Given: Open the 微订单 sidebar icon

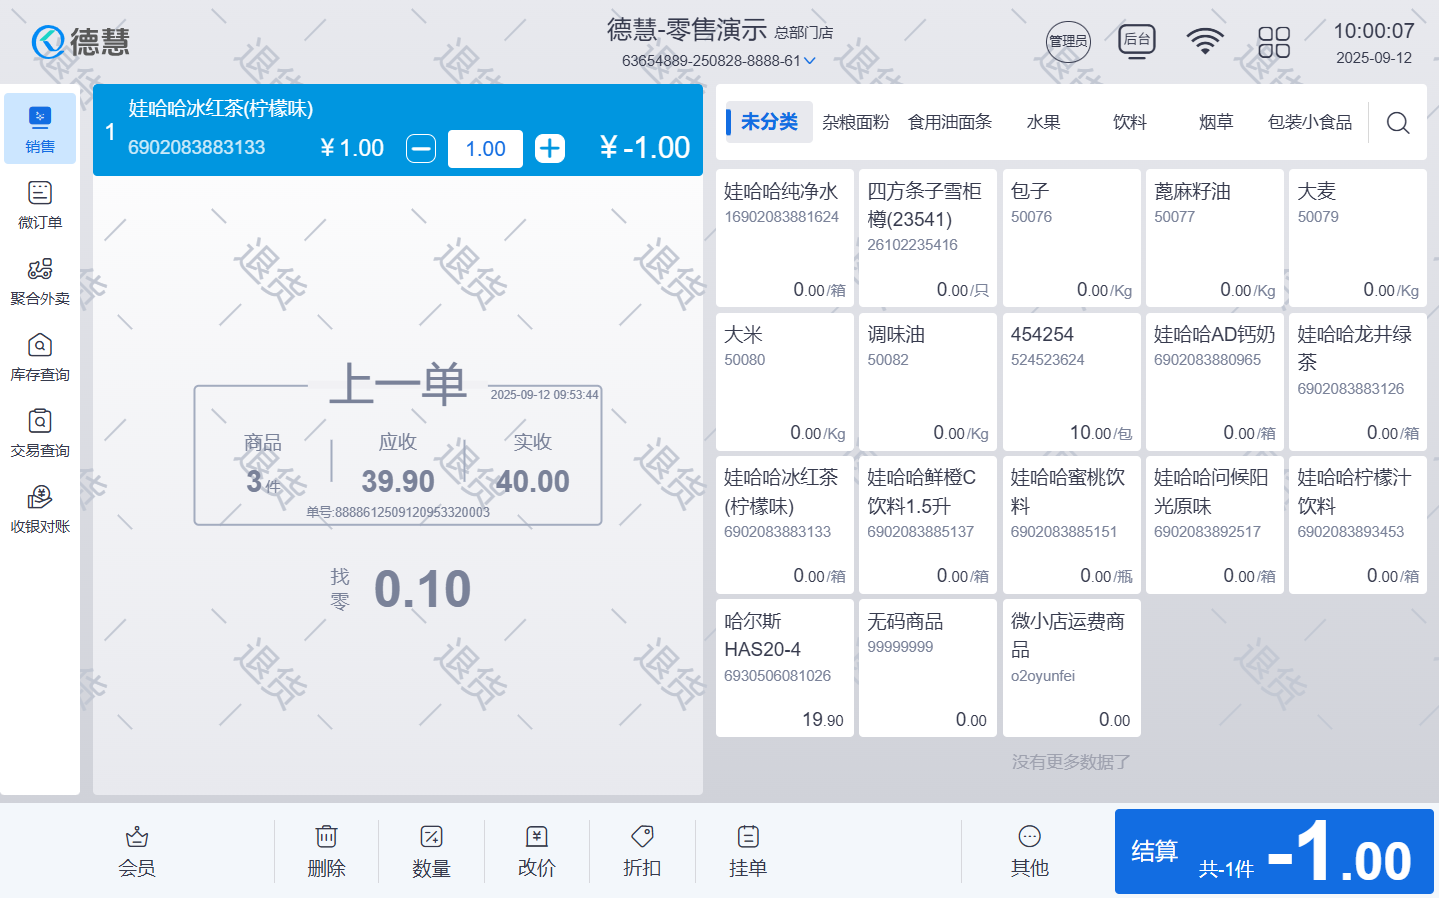Looking at the screenshot, I should [40, 205].
